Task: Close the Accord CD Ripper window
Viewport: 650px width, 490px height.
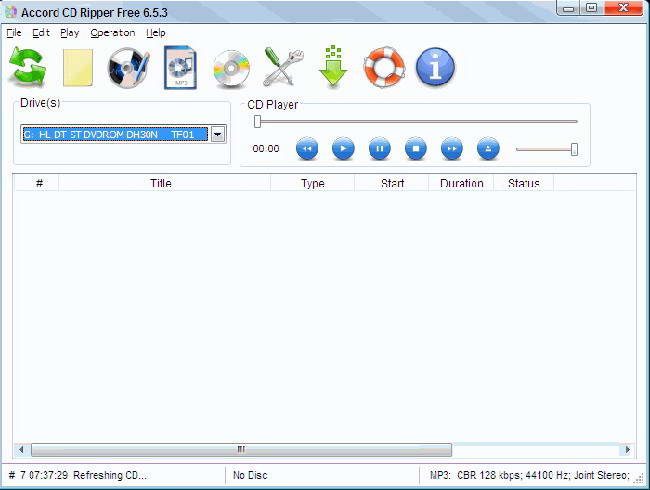Action: click(623, 8)
